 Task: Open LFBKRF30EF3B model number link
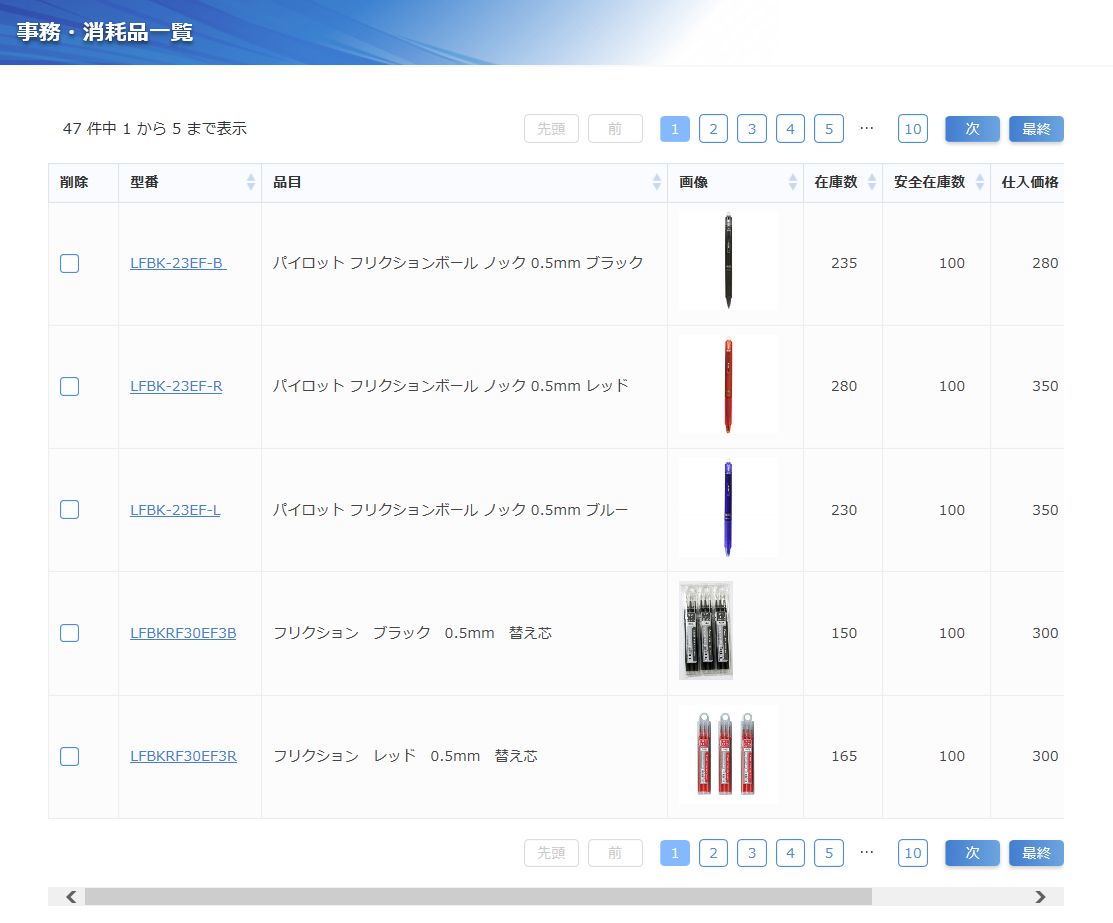183,633
